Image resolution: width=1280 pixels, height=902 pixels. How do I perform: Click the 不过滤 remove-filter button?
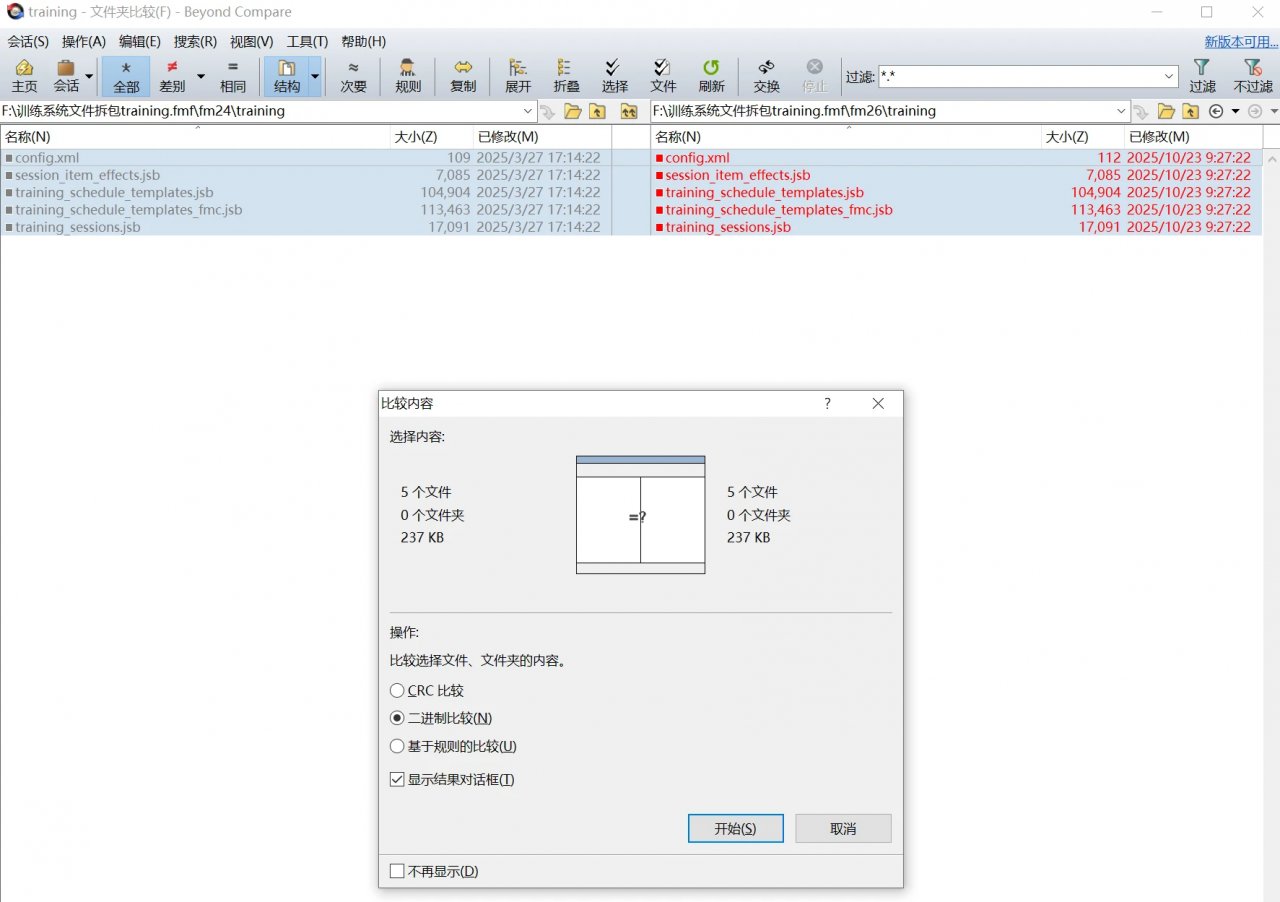pos(1252,76)
